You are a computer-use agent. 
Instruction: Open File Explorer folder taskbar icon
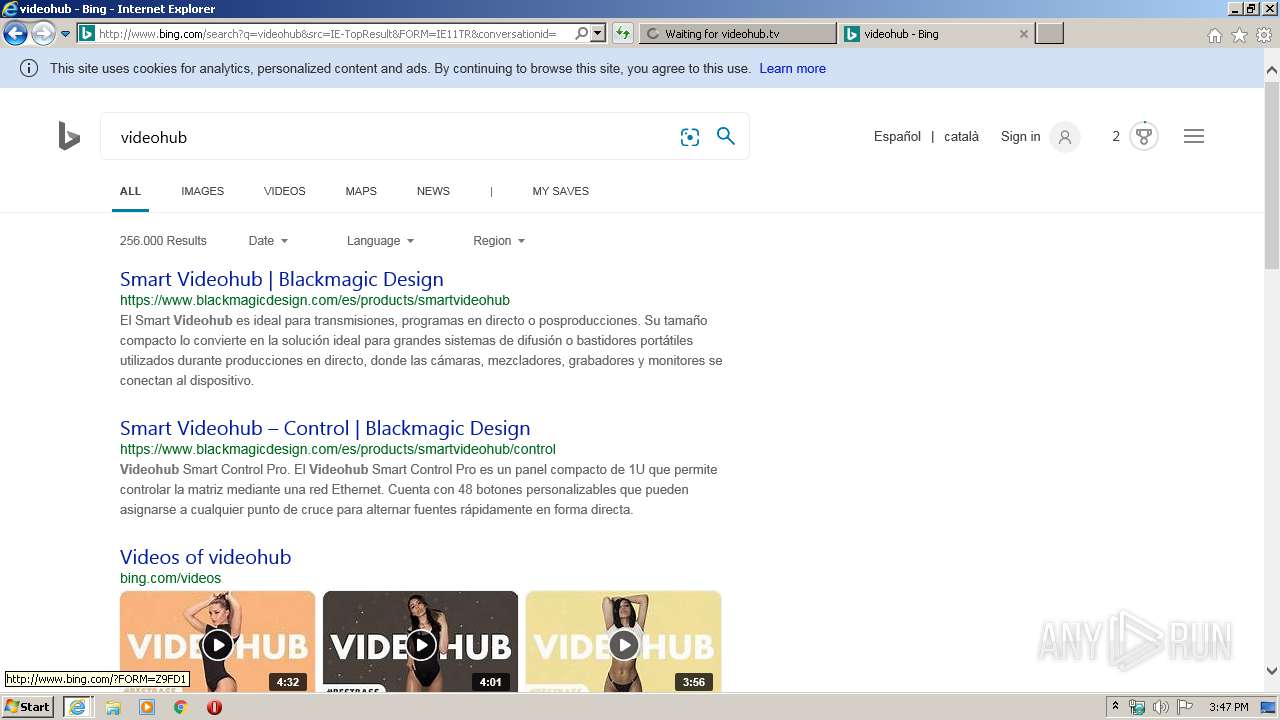point(113,707)
